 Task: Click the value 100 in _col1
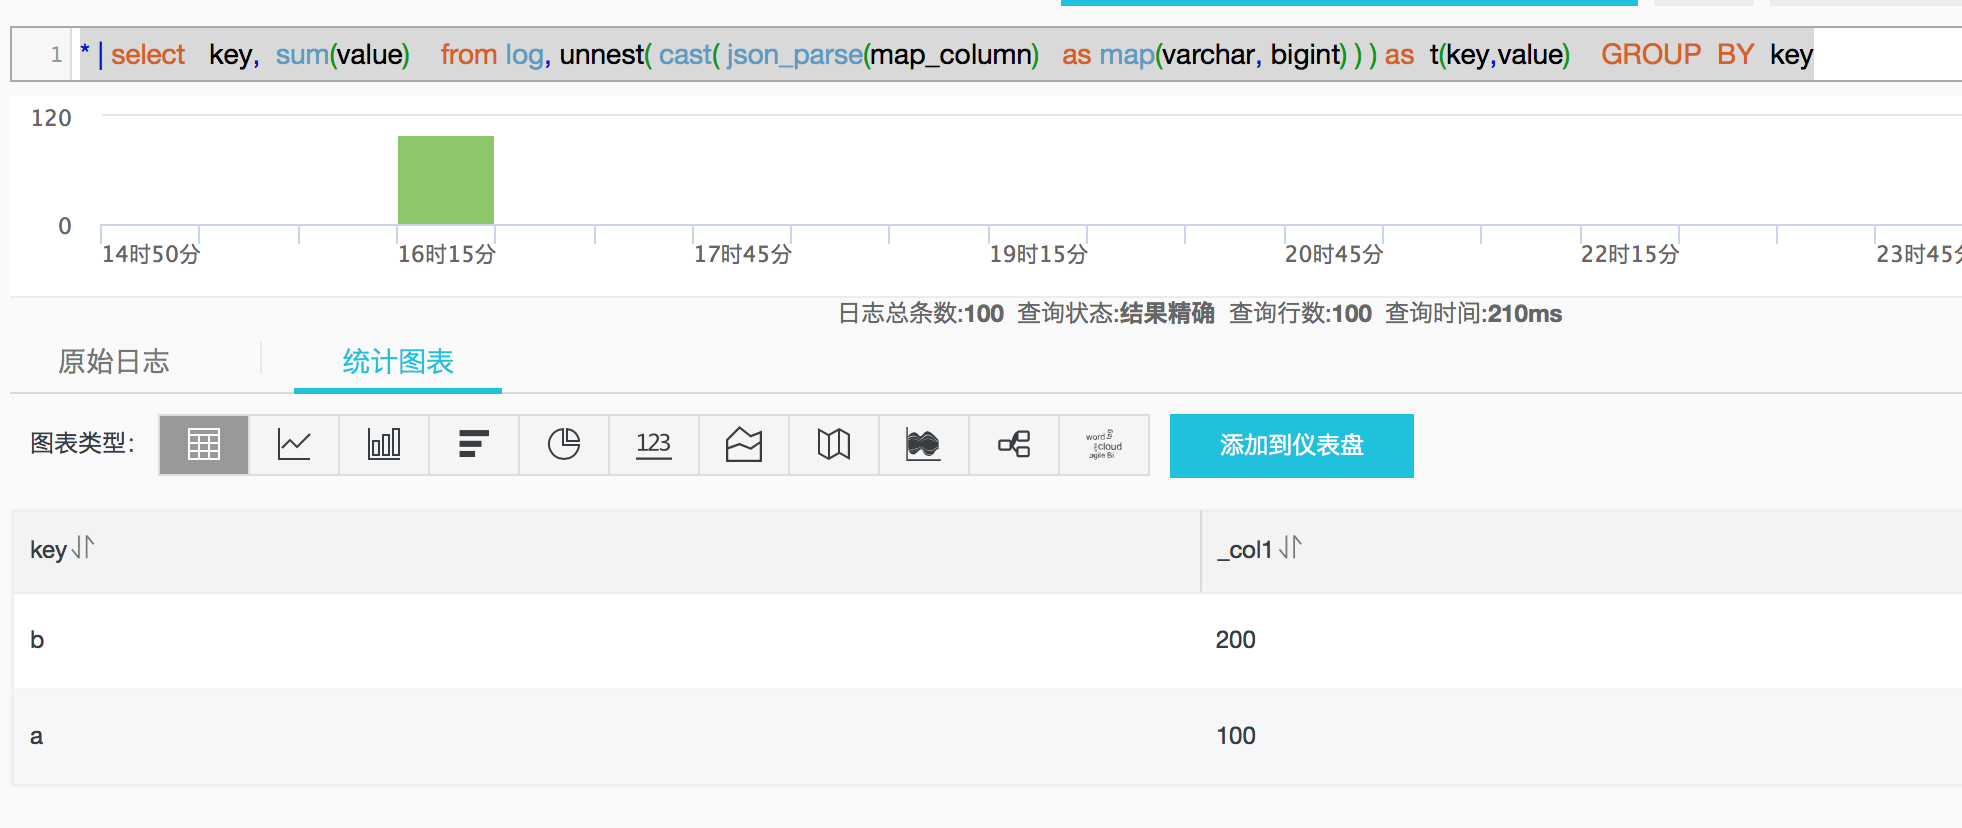click(1236, 736)
